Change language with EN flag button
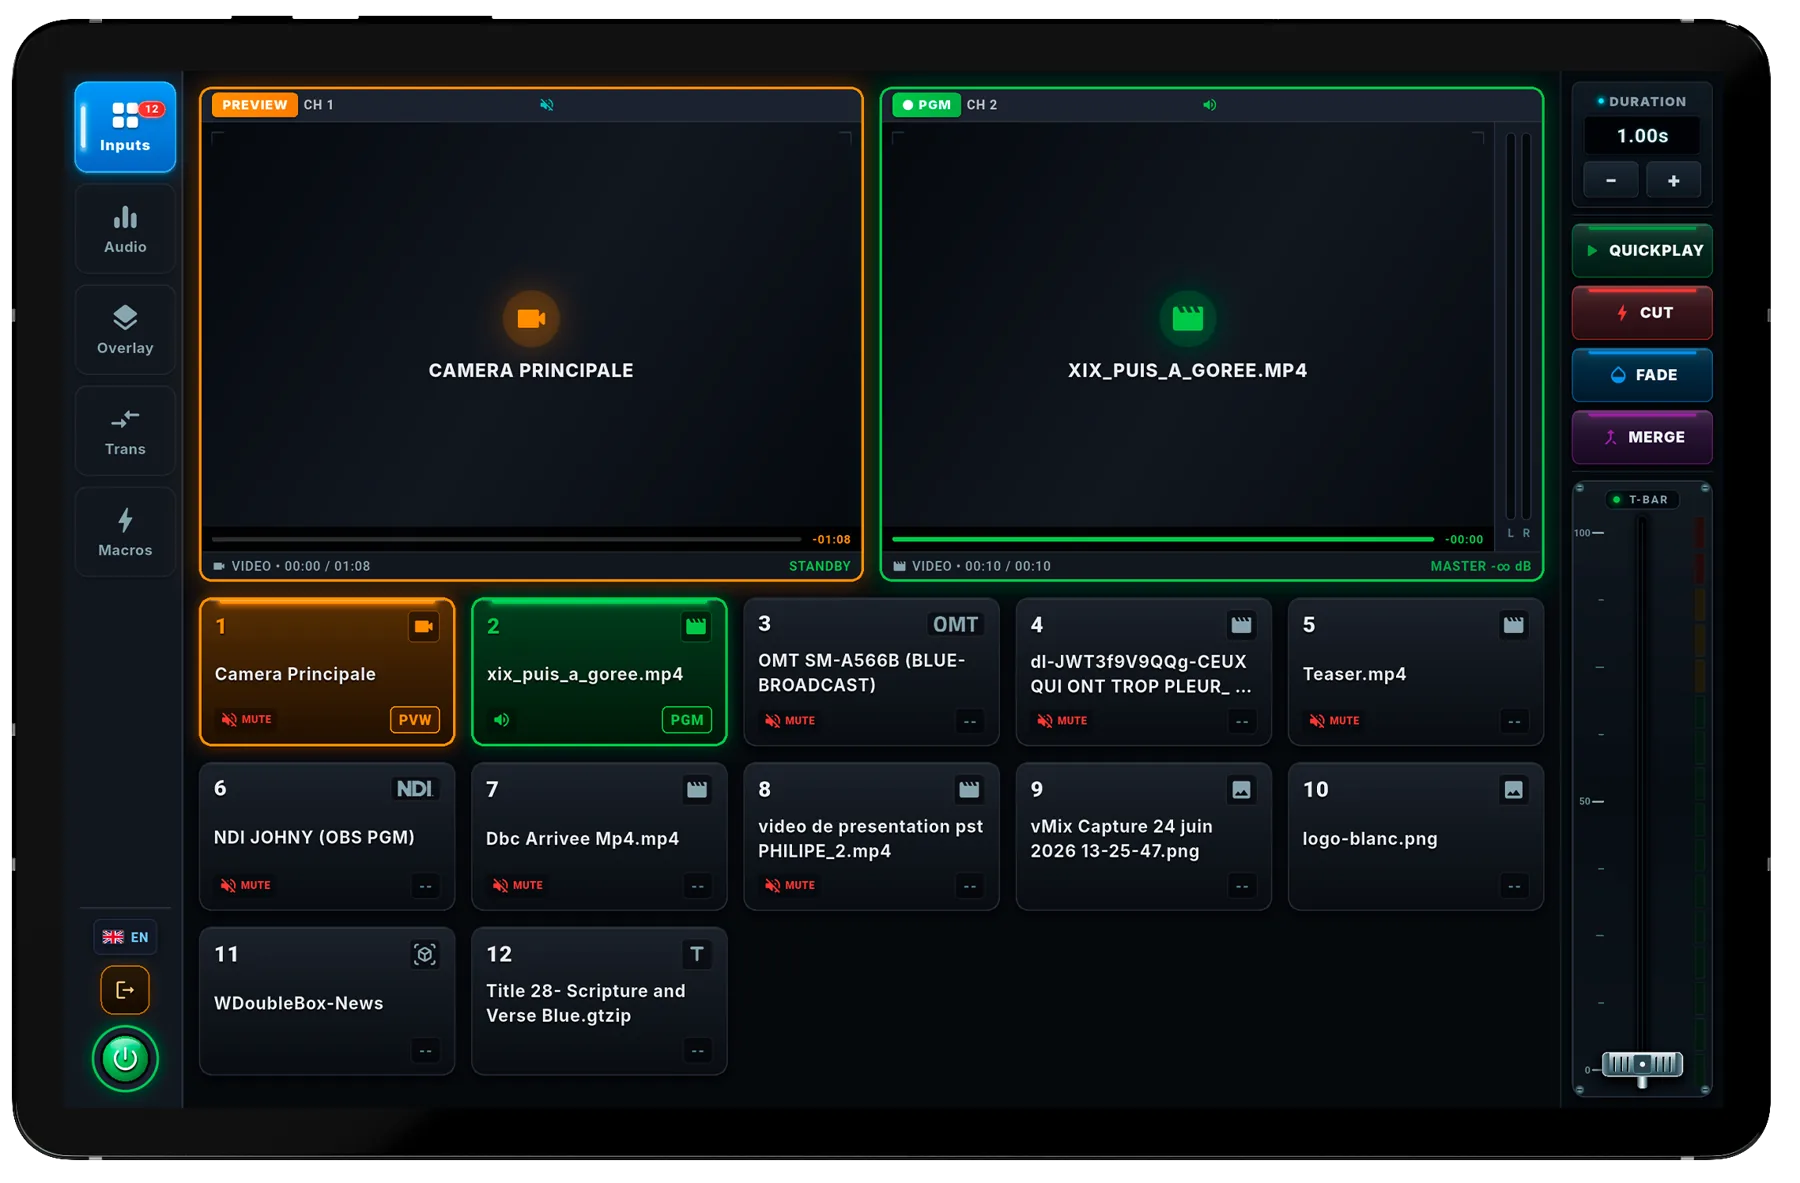This screenshot has width=1800, height=1183. point(125,937)
